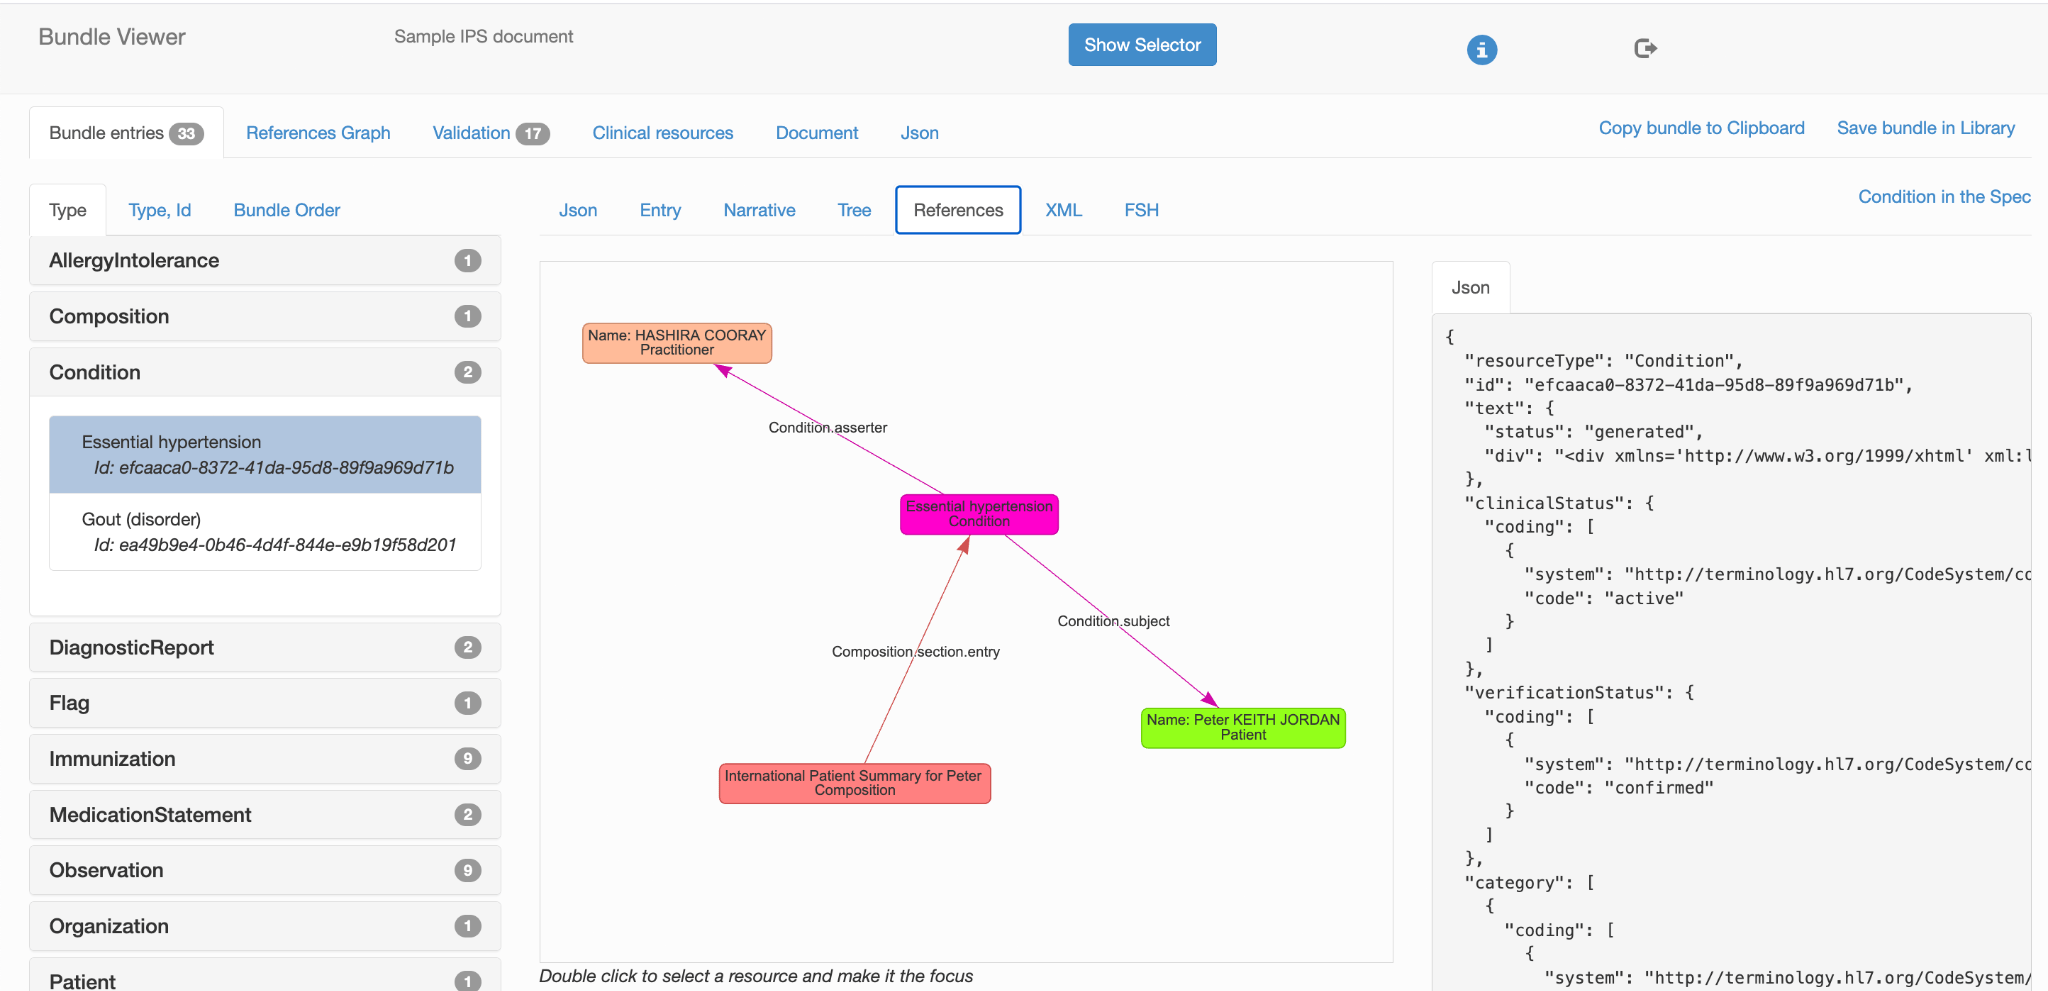Image resolution: width=2048 pixels, height=991 pixels.
Task: Collapse the Condition group
Action: point(265,372)
